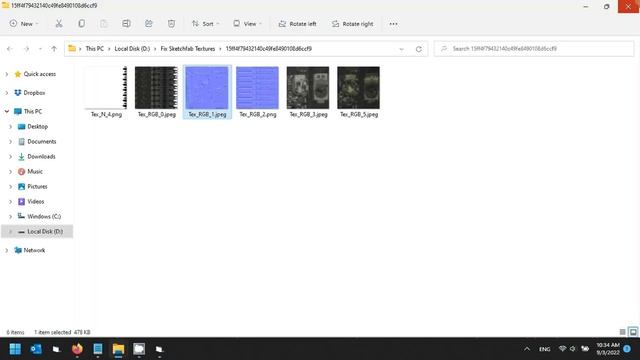Click Local Disk (D:) breadcrumb

[x=132, y=49]
